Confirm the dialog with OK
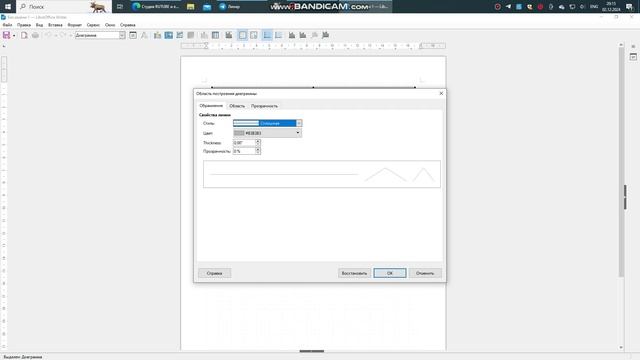Viewport: 640px width, 360px height. [390, 273]
